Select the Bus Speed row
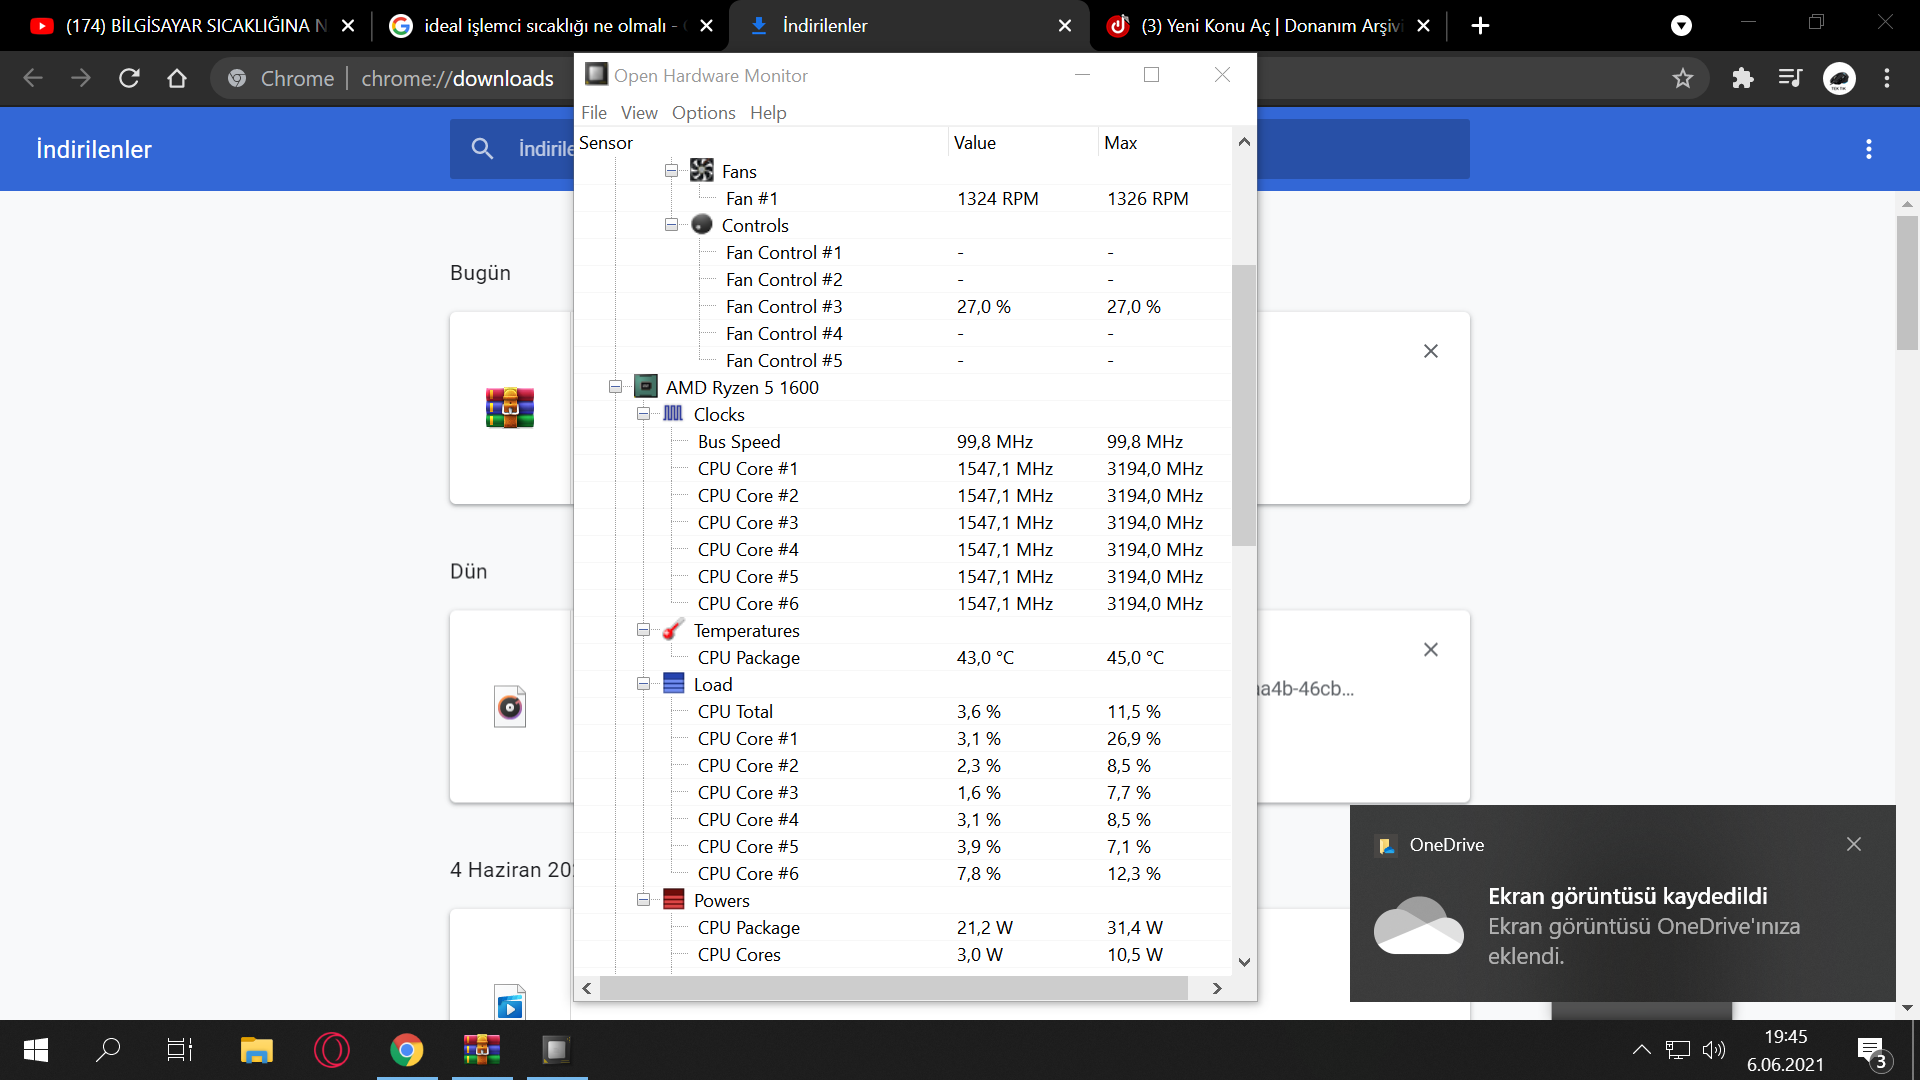Screen dimensions: 1920x1080 click(x=903, y=441)
